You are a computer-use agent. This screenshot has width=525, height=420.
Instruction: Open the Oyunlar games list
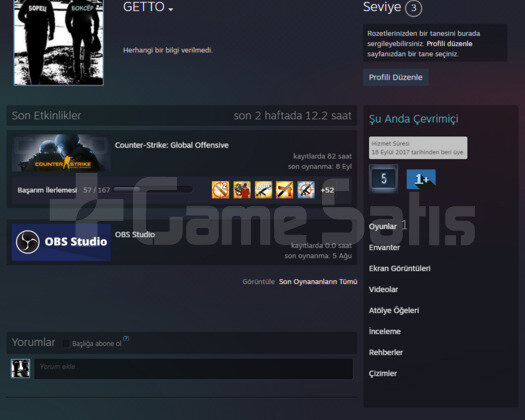(x=382, y=226)
